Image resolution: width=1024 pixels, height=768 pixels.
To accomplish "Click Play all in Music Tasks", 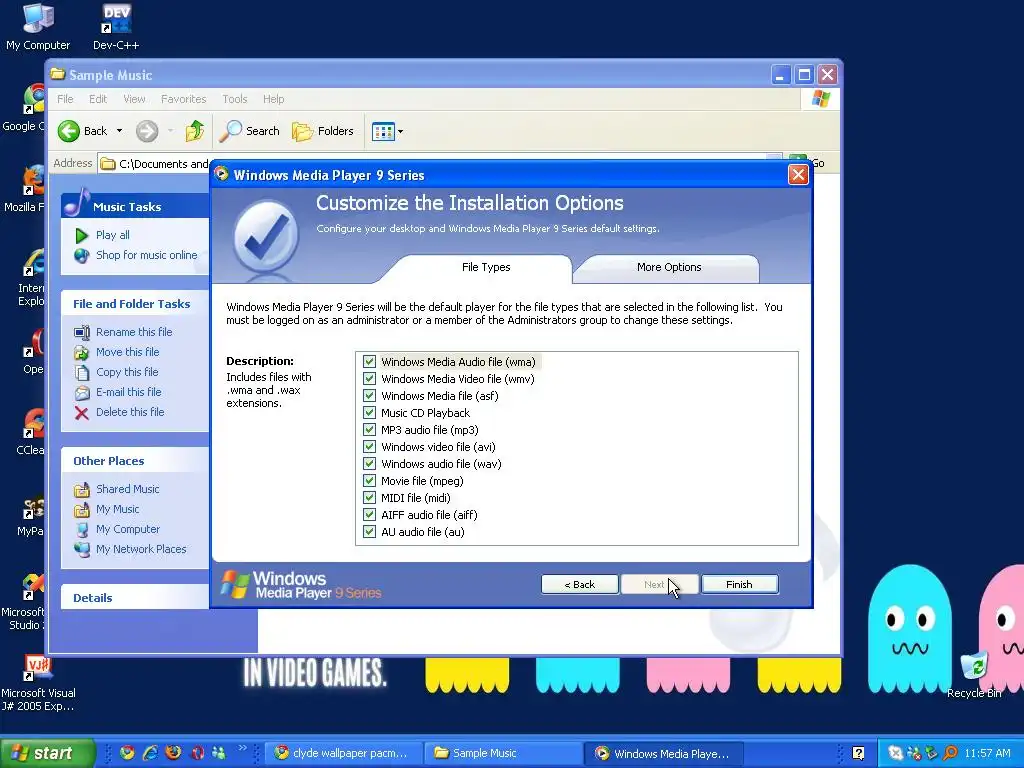I will (112, 235).
